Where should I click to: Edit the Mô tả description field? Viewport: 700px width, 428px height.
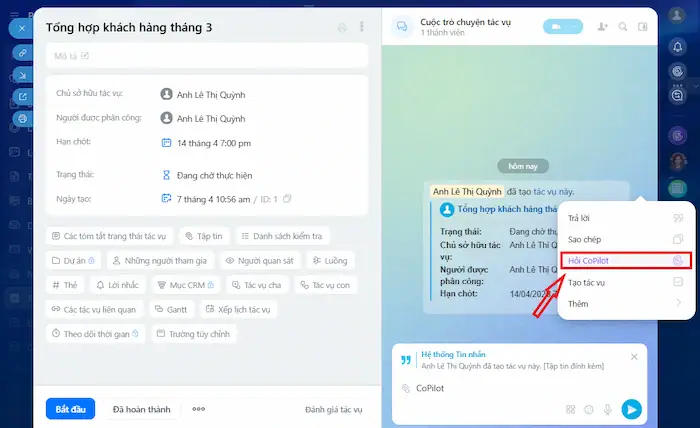coord(207,56)
